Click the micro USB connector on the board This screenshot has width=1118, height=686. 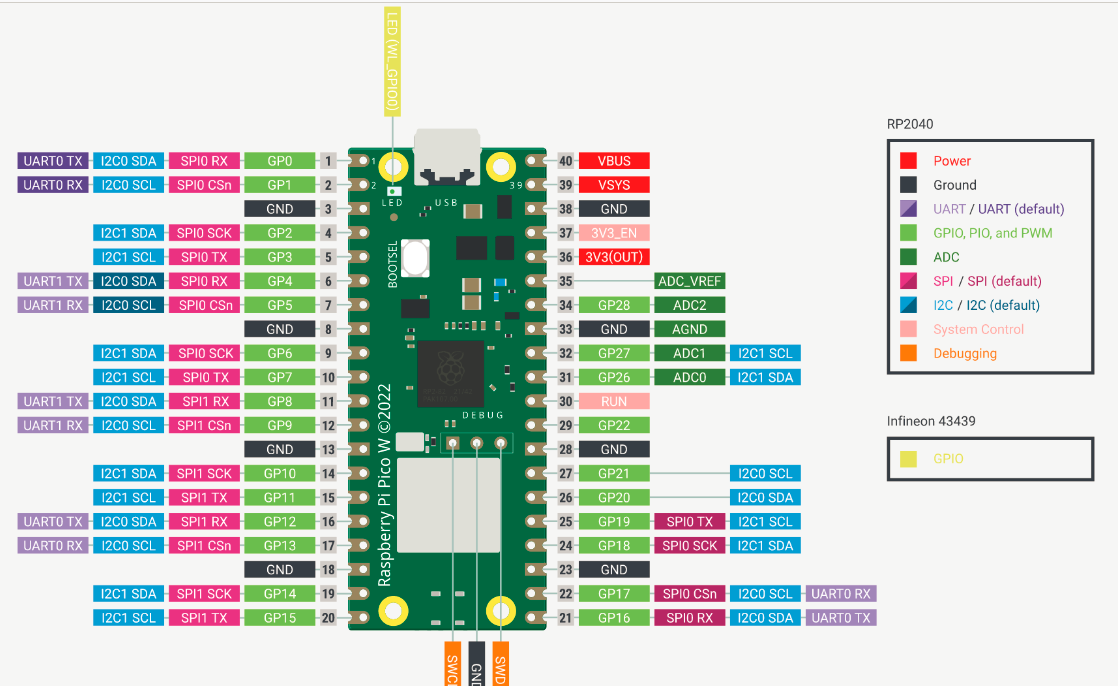(446, 160)
